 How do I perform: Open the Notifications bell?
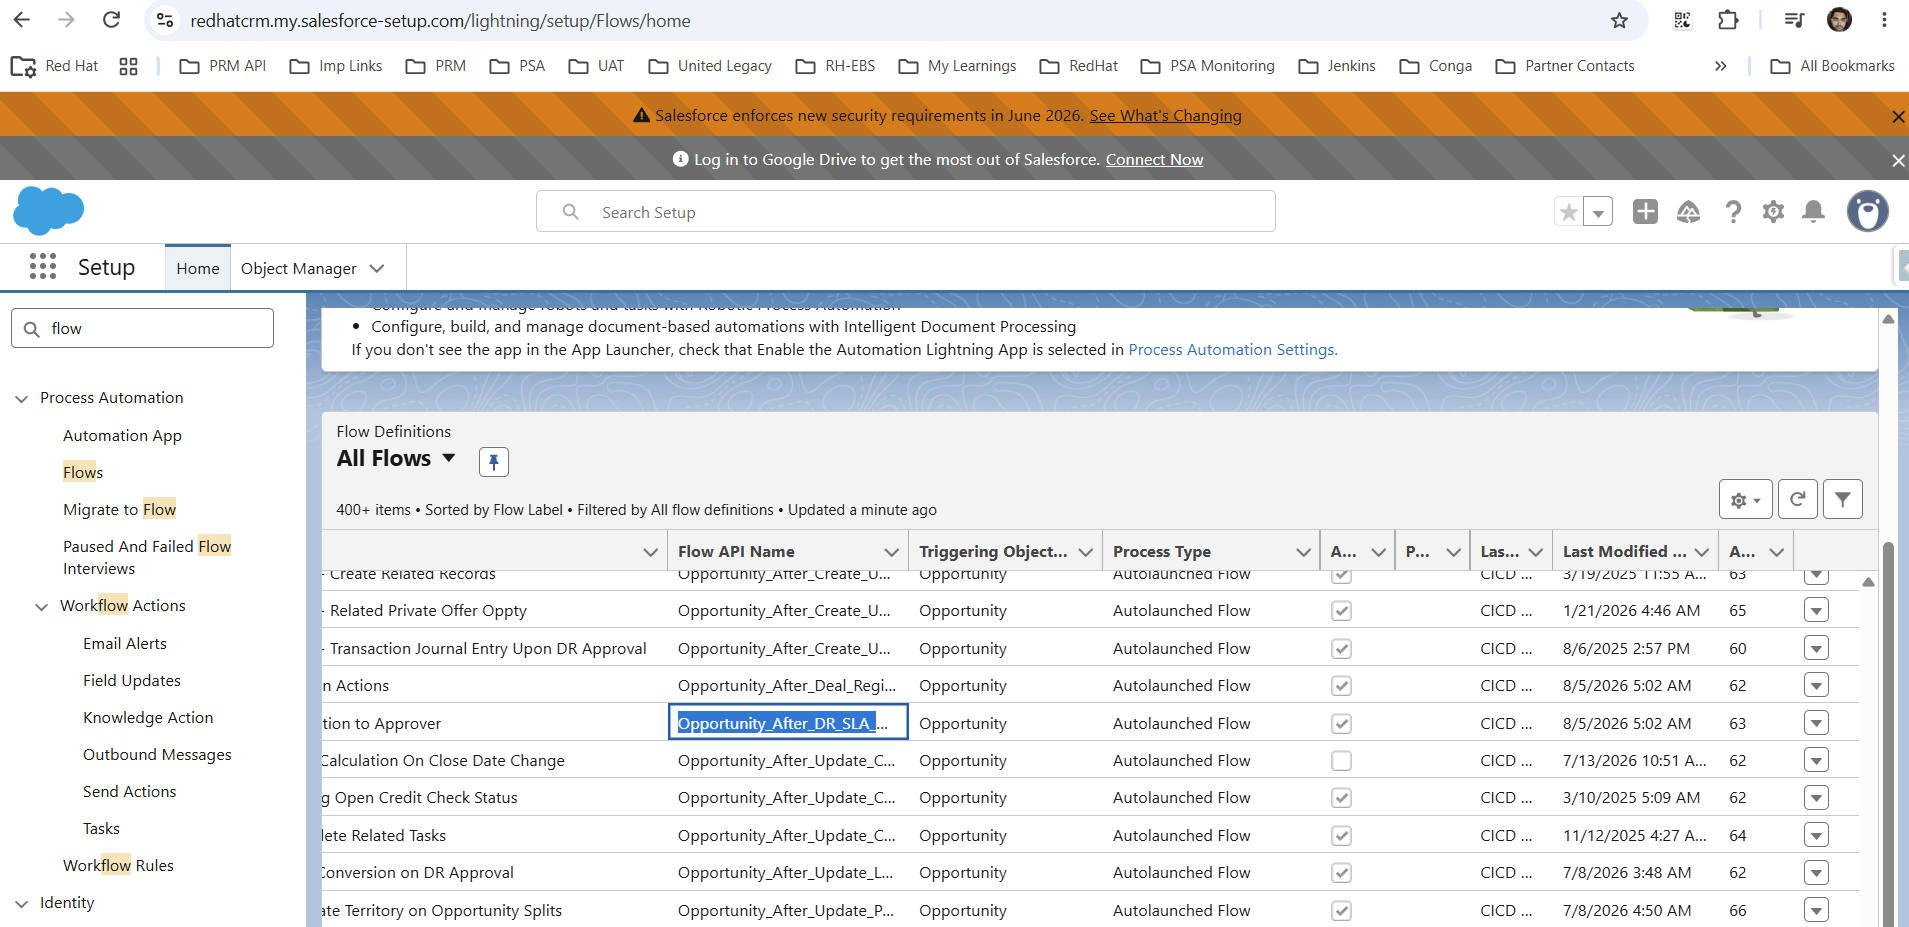(x=1813, y=211)
